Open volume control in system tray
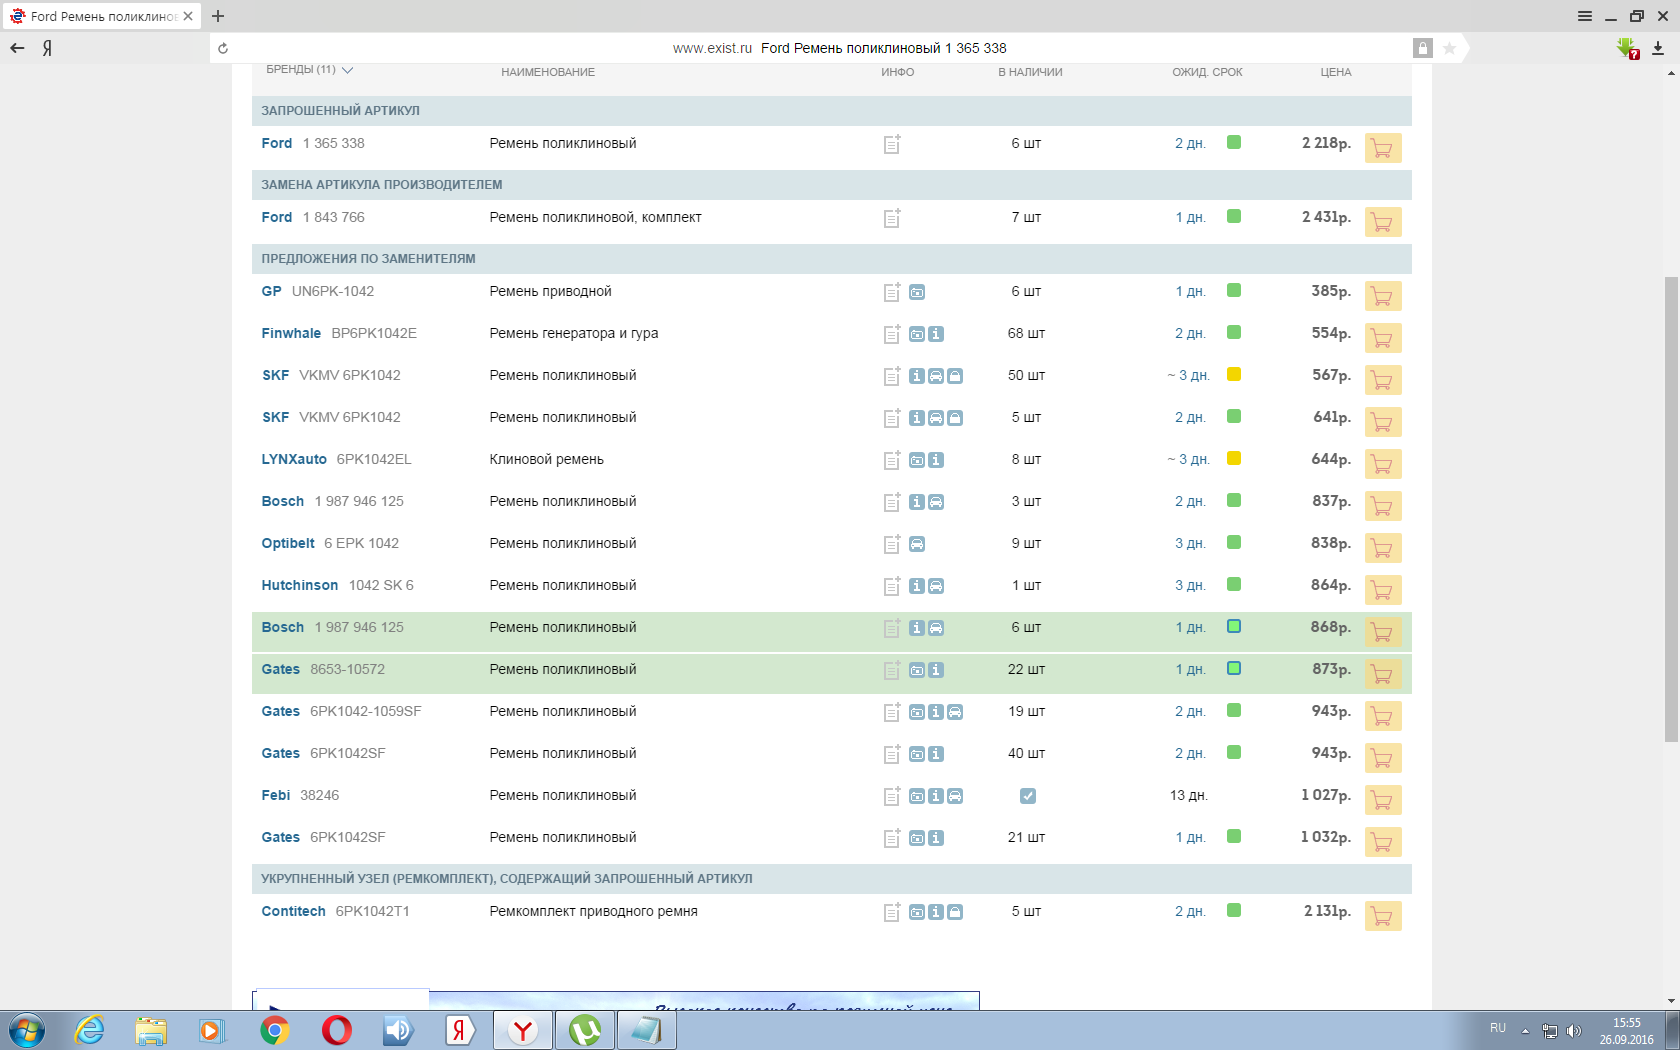The image size is (1680, 1050). [1573, 1031]
